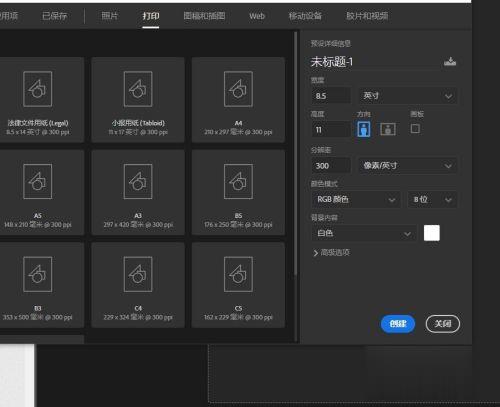Enable the 画板 artboard checkbox

[415, 128]
